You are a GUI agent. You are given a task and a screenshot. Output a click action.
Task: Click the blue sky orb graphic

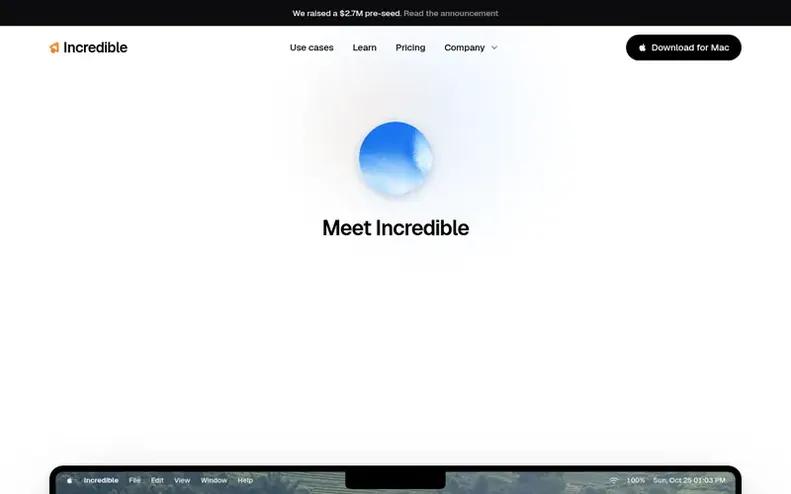coord(396,158)
